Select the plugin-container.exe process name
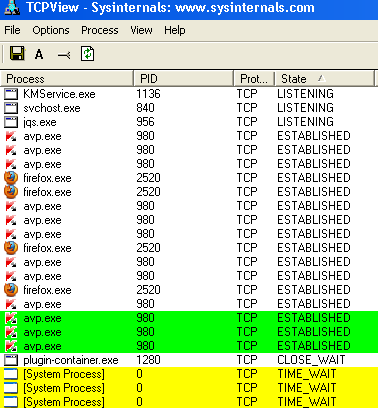This screenshot has width=378, height=408. (x=71, y=360)
